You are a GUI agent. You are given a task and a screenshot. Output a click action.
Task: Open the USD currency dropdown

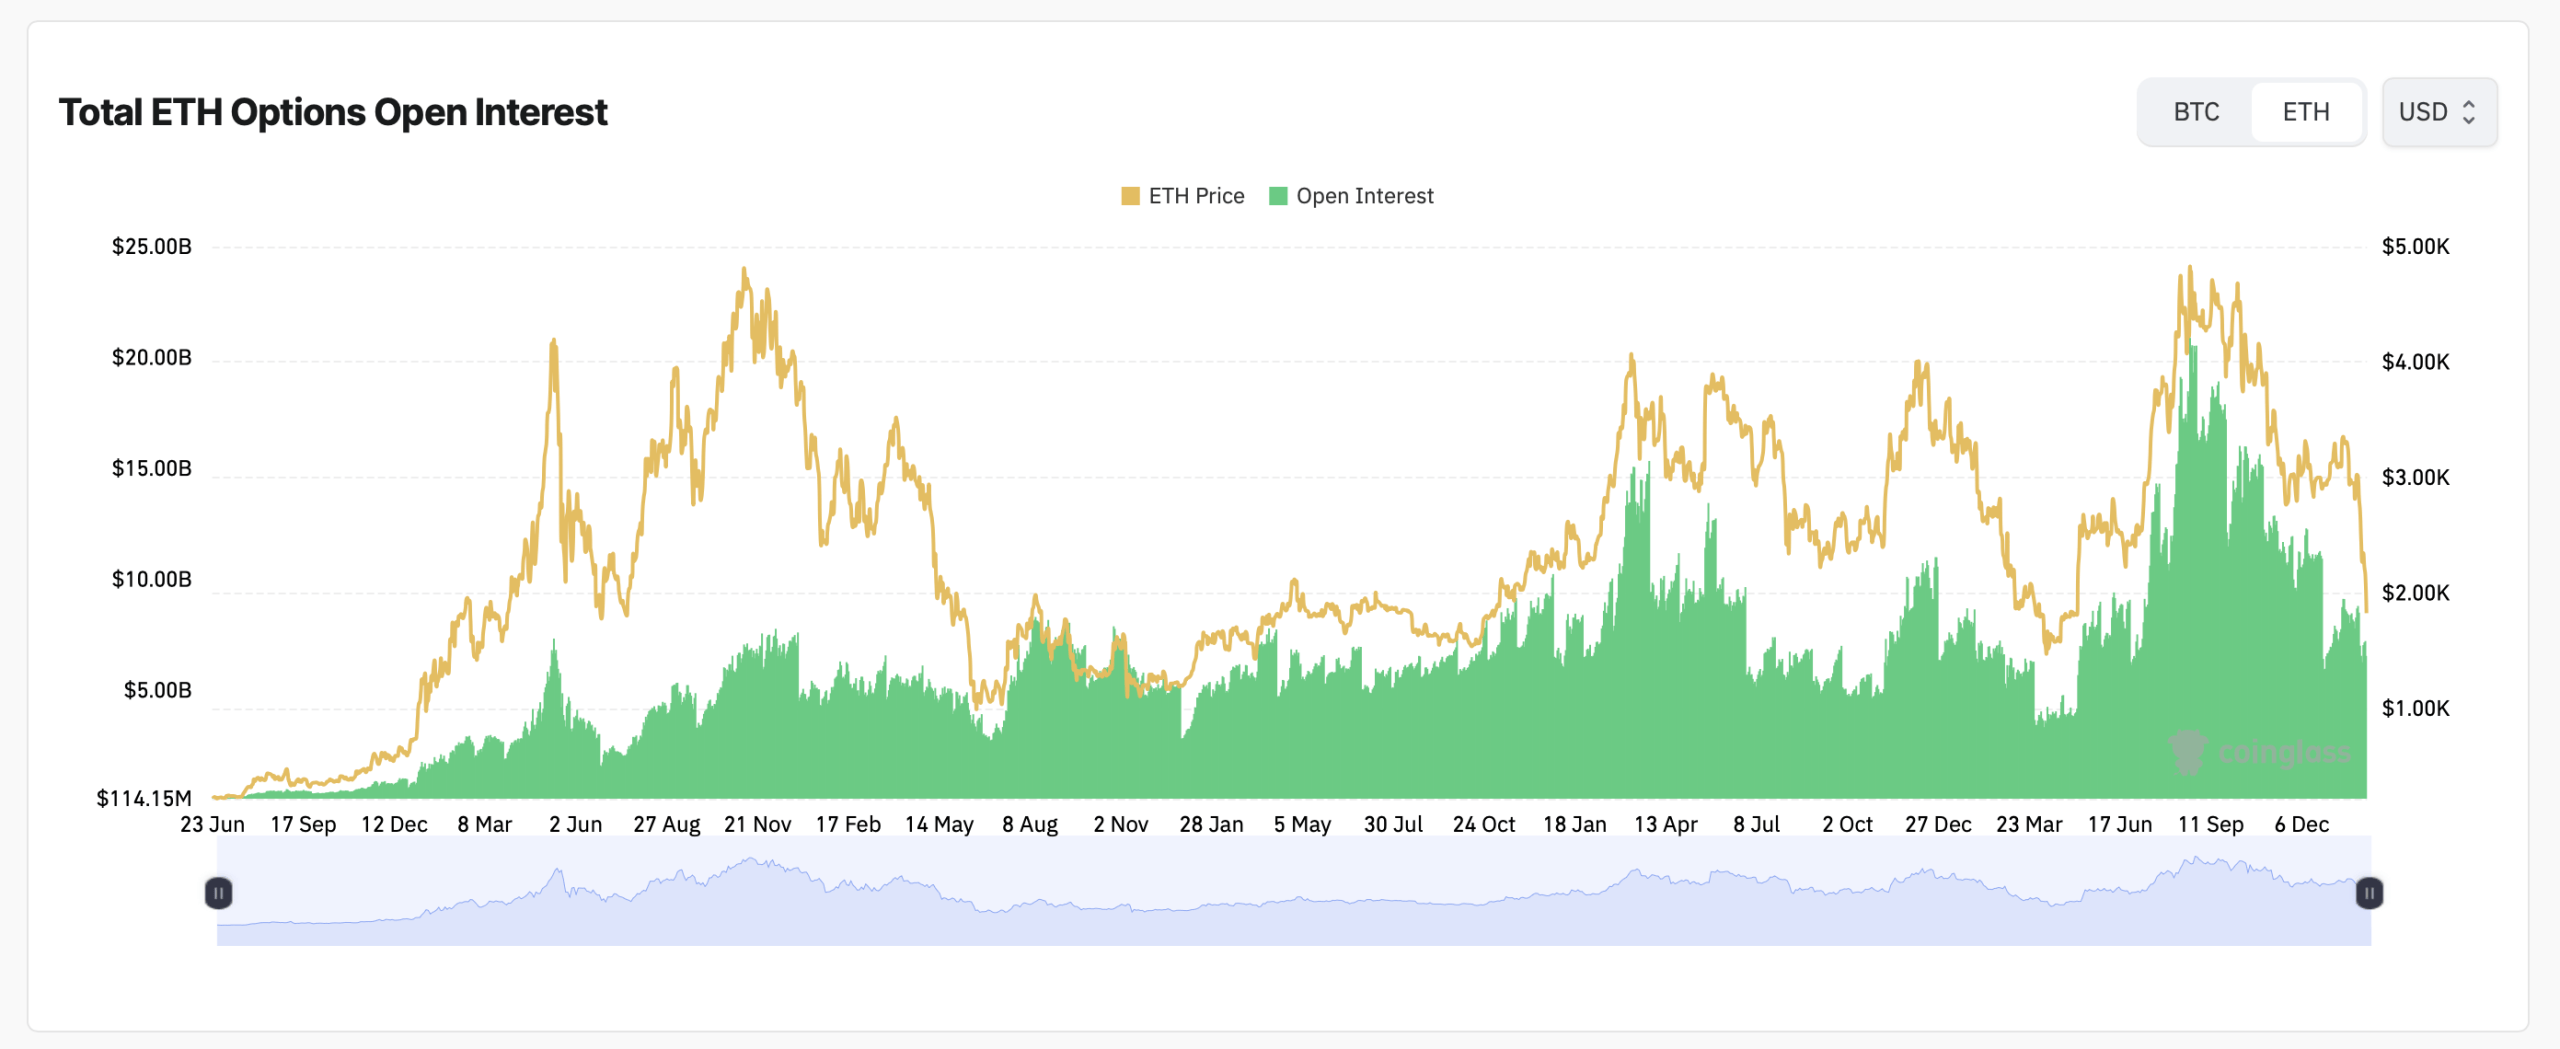pyautogui.click(x=2440, y=112)
